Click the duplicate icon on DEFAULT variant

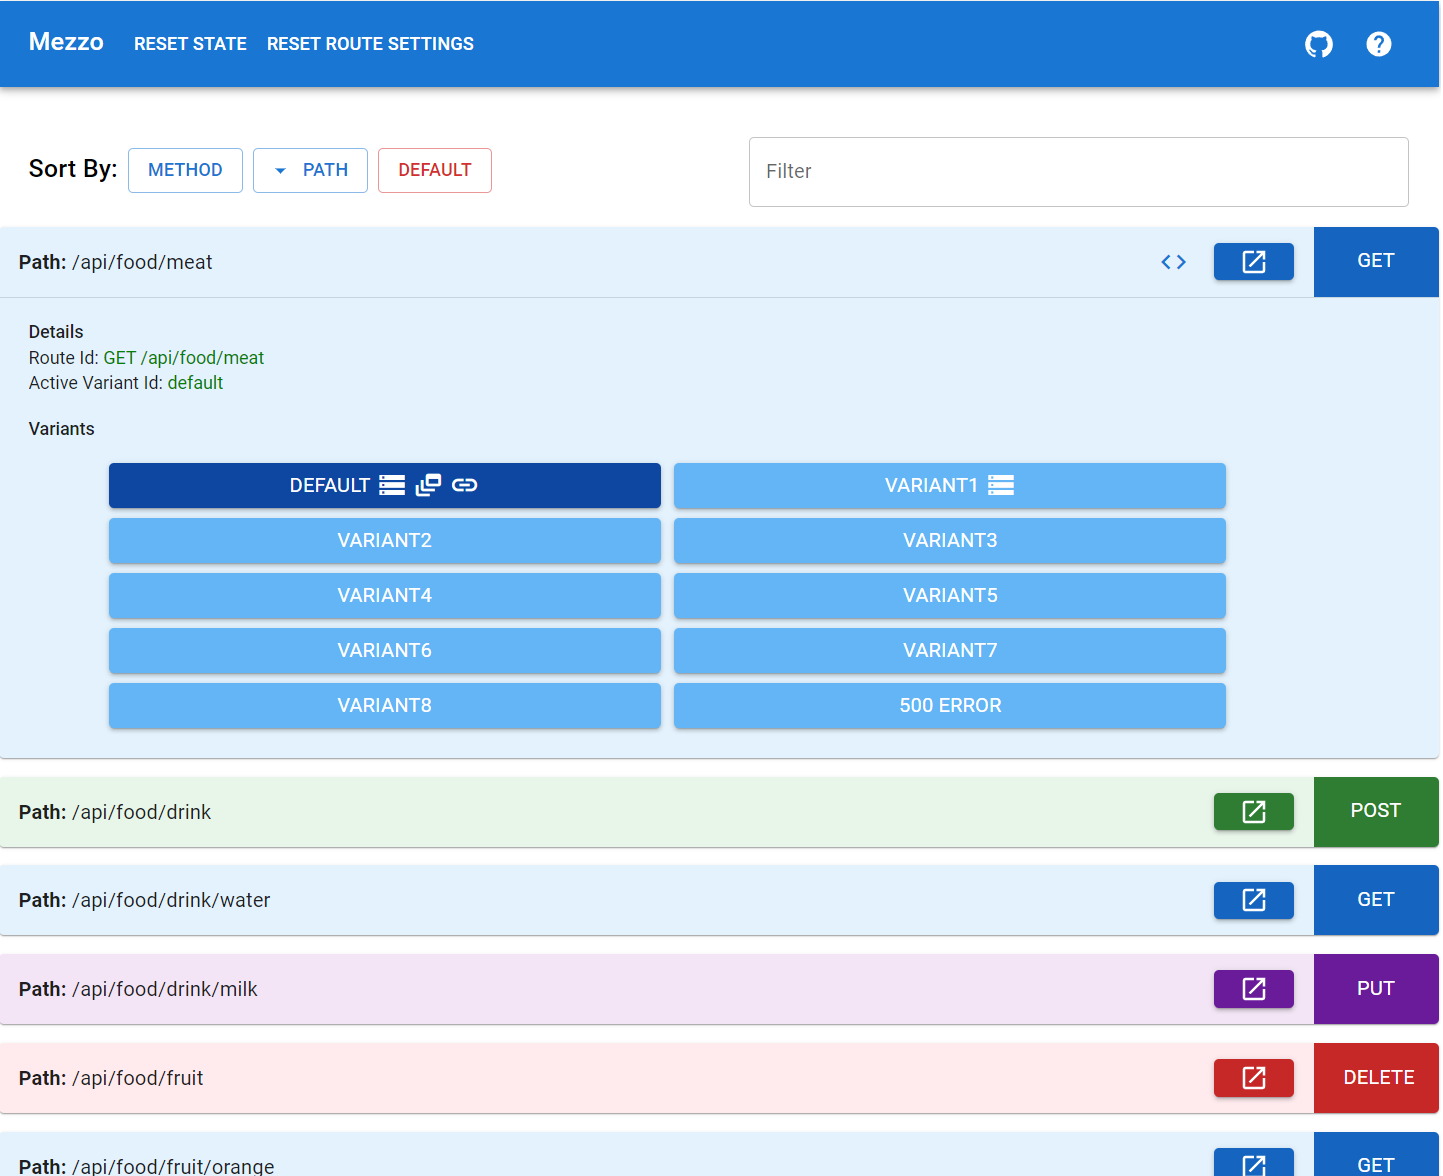tap(428, 485)
